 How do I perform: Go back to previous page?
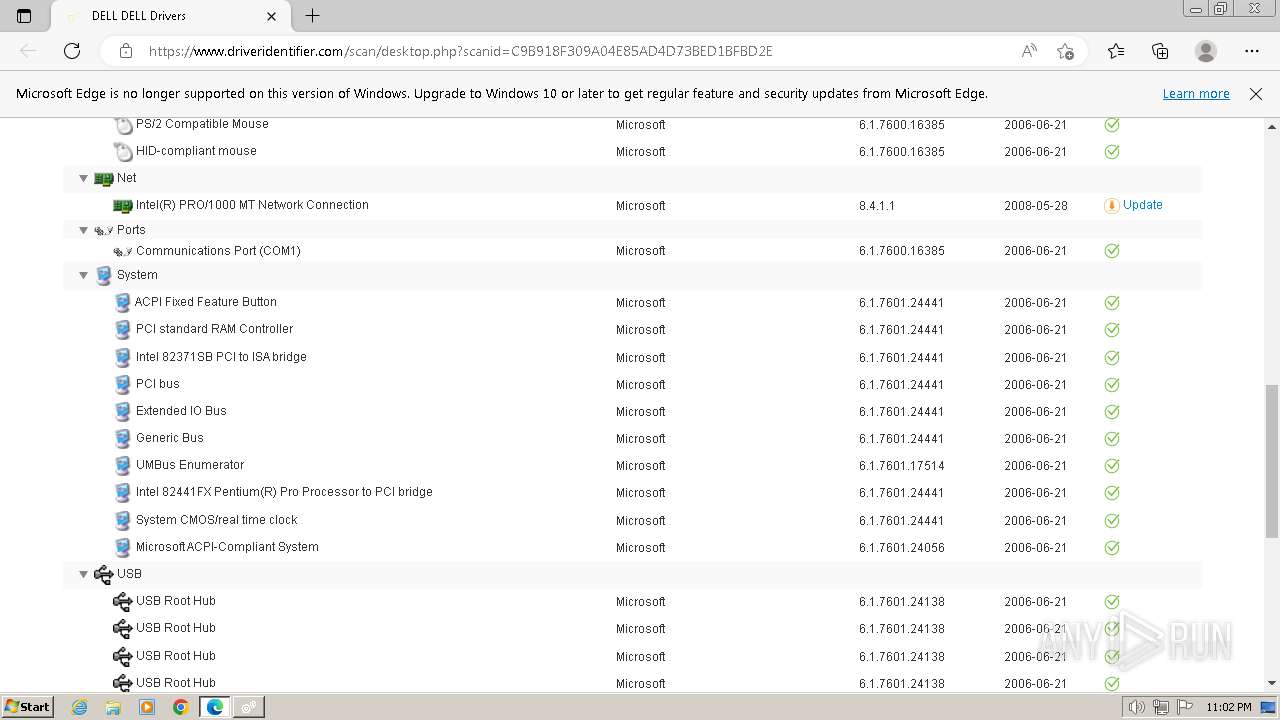click(x=28, y=51)
